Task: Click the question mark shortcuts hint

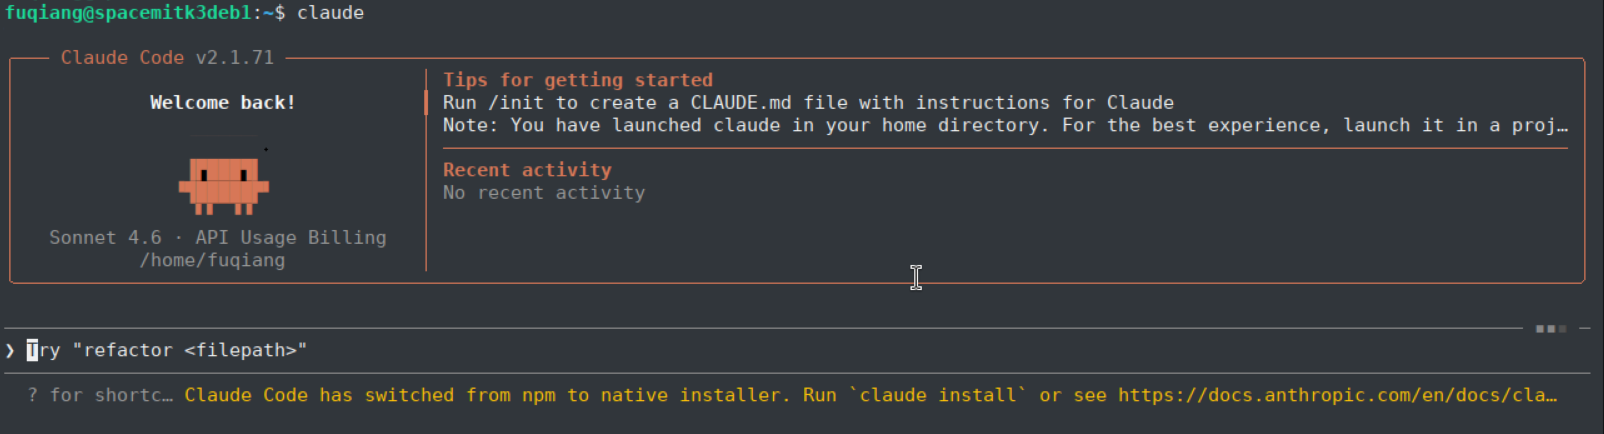Action: click(100, 395)
